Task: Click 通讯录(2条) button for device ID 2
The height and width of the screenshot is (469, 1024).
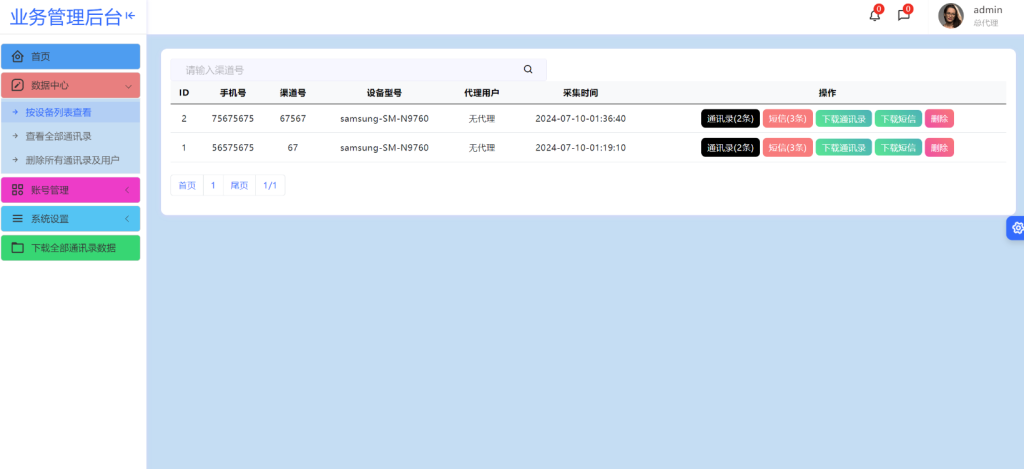Action: [x=730, y=119]
